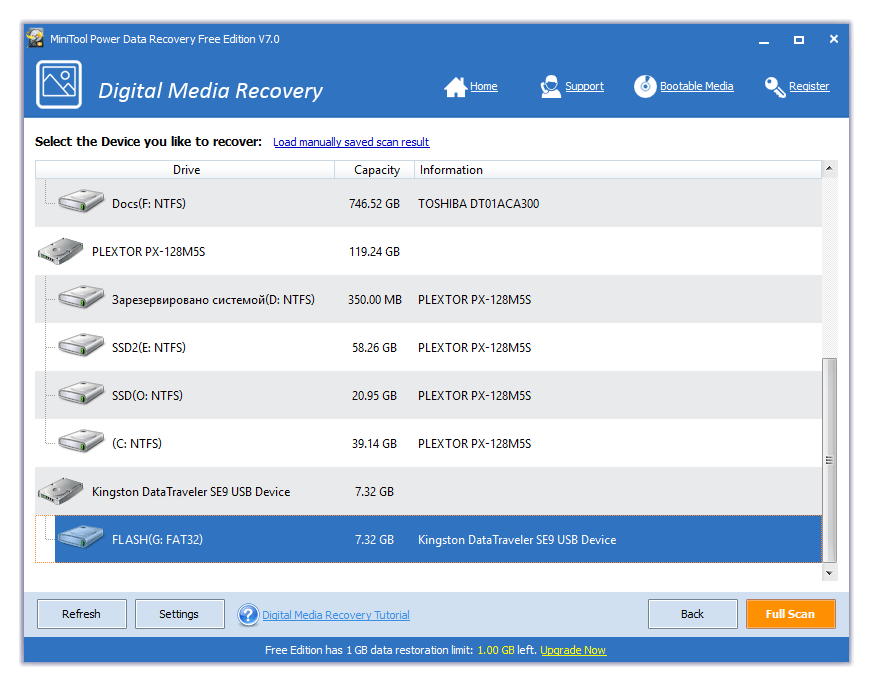Click the Digital Media Recovery picture icon
Screen dimensions: 883x680
59,85
